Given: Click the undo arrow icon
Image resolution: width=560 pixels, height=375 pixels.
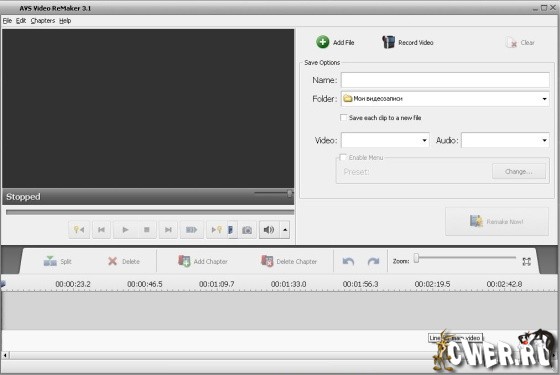Looking at the screenshot, I should 348,261.
